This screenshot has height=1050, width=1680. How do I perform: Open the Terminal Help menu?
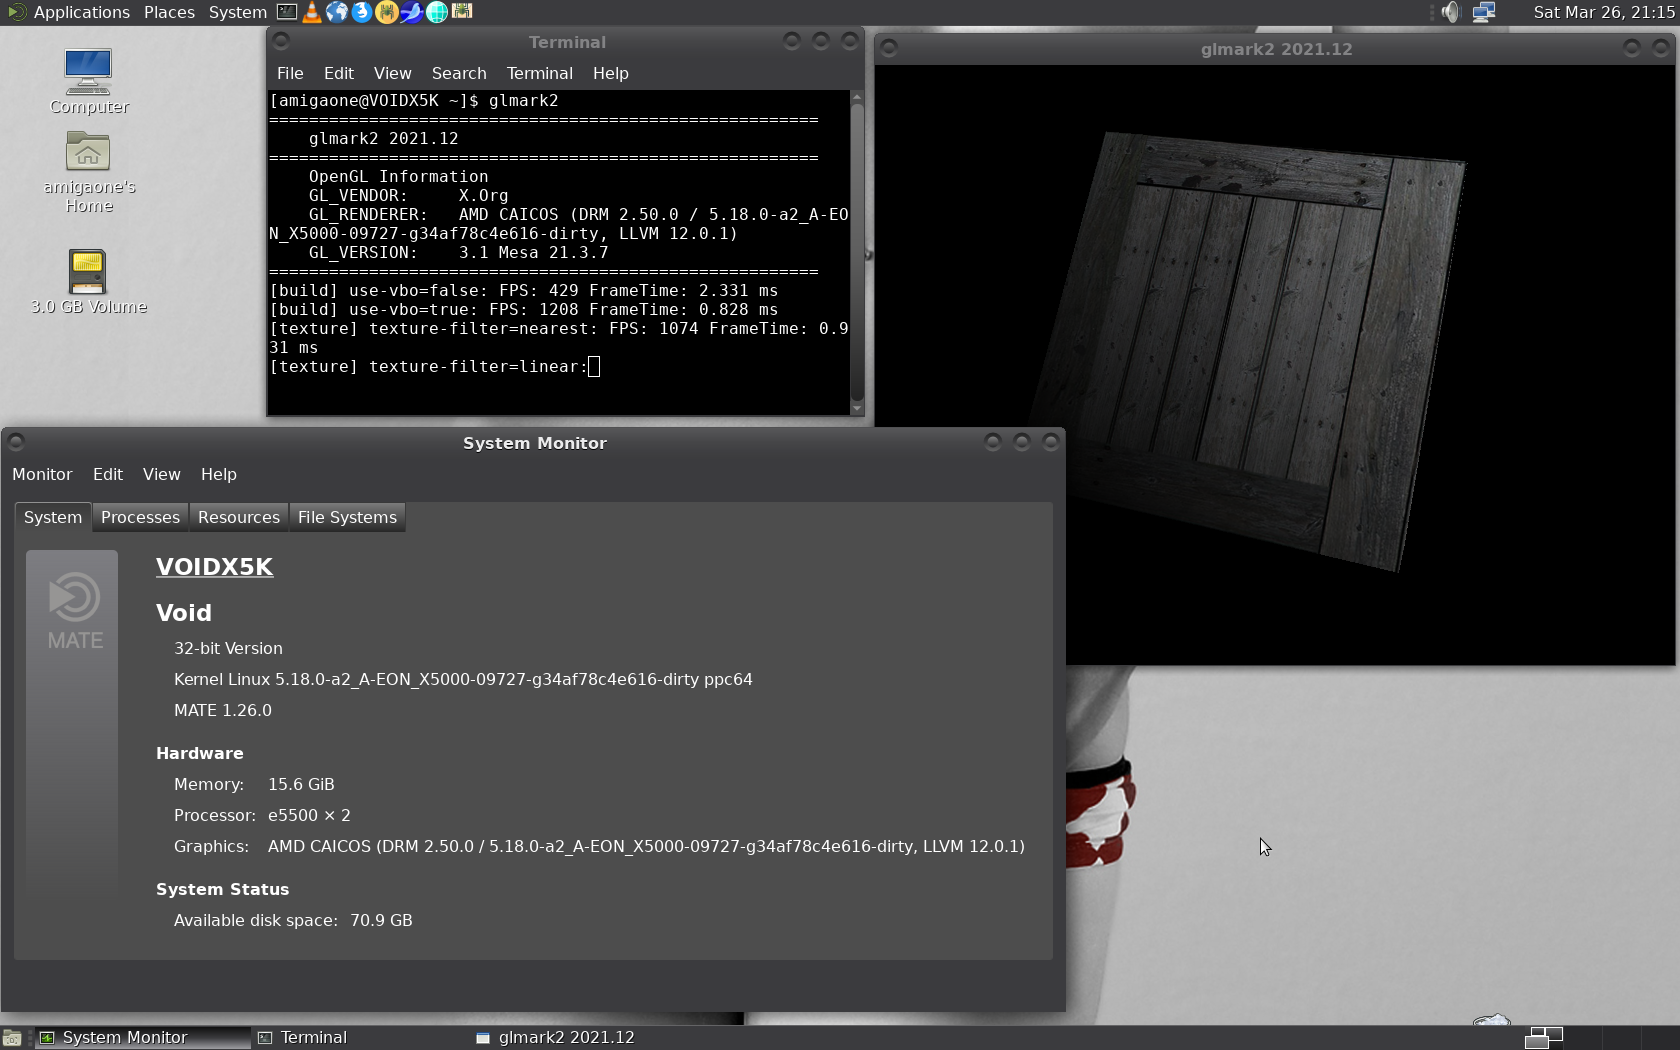click(x=610, y=73)
